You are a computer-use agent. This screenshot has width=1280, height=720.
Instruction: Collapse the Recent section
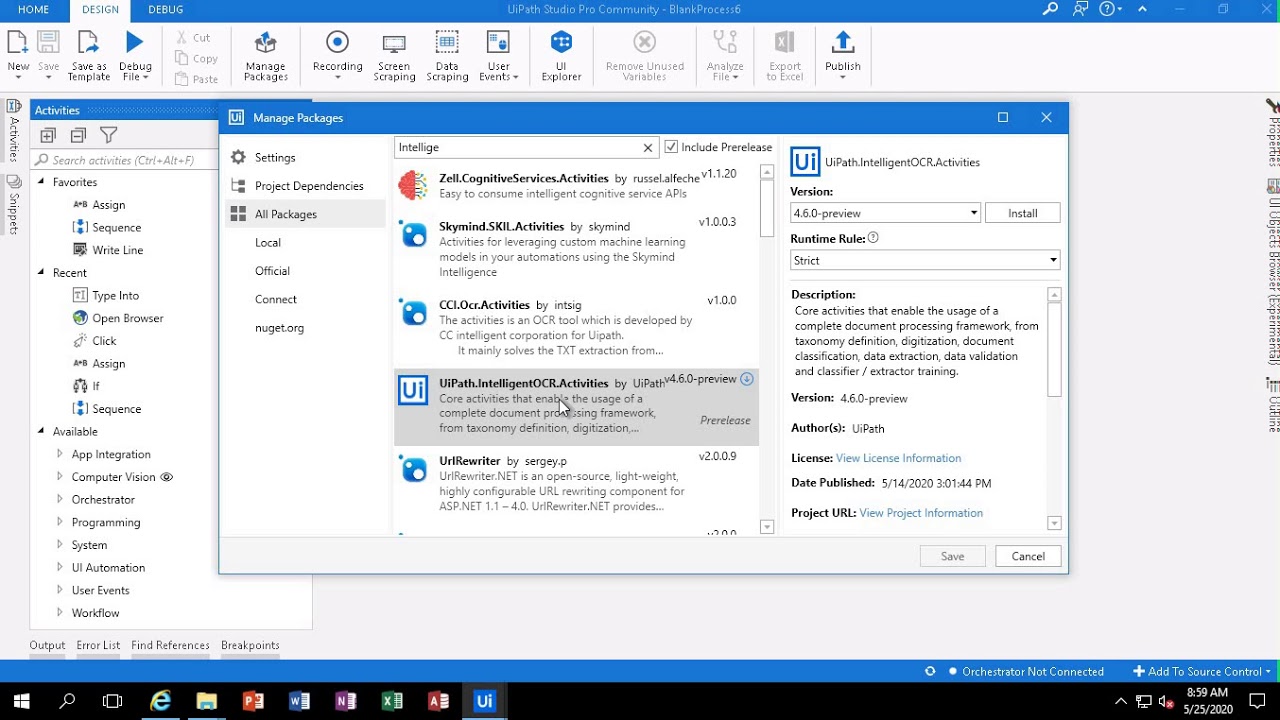41,272
